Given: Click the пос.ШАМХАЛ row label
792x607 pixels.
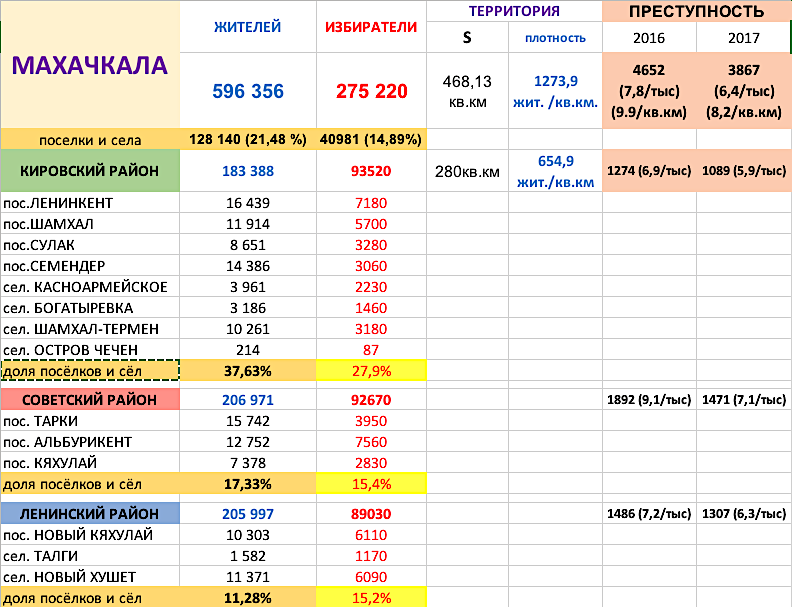Looking at the screenshot, I should [90, 224].
